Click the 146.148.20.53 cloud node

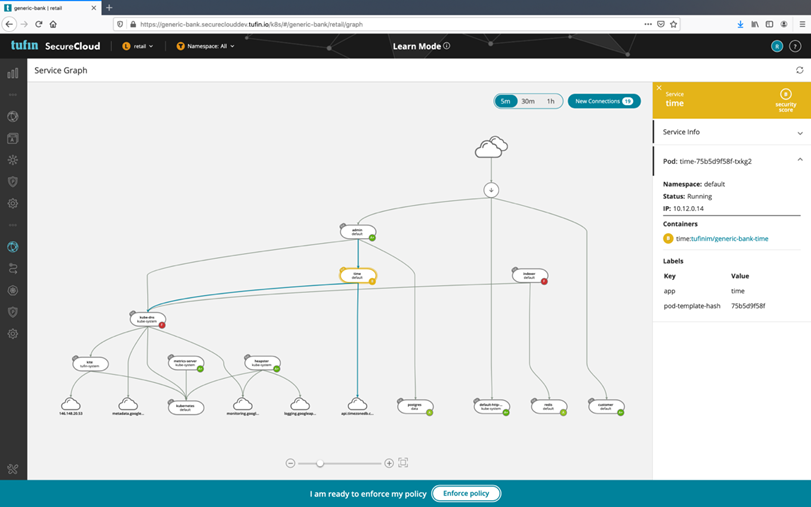pos(71,404)
